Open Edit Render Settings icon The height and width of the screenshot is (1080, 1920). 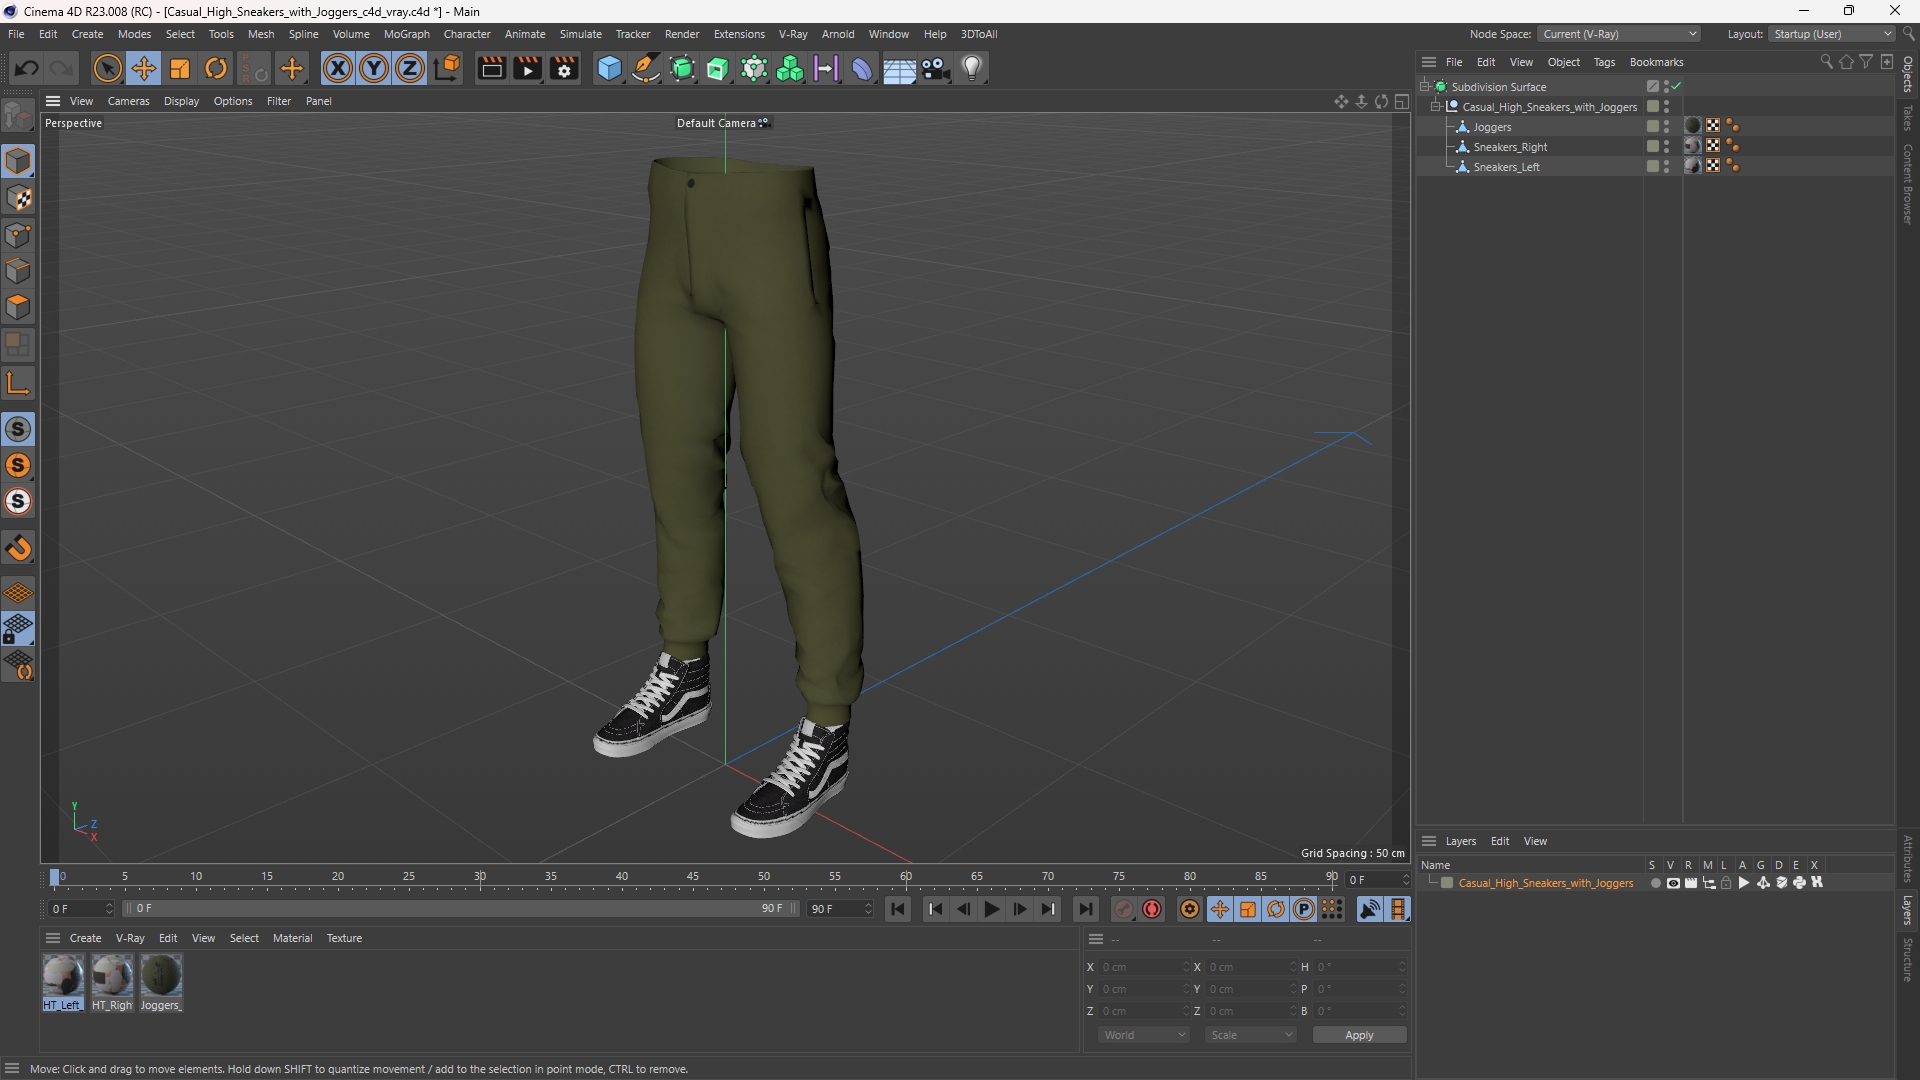(565, 68)
